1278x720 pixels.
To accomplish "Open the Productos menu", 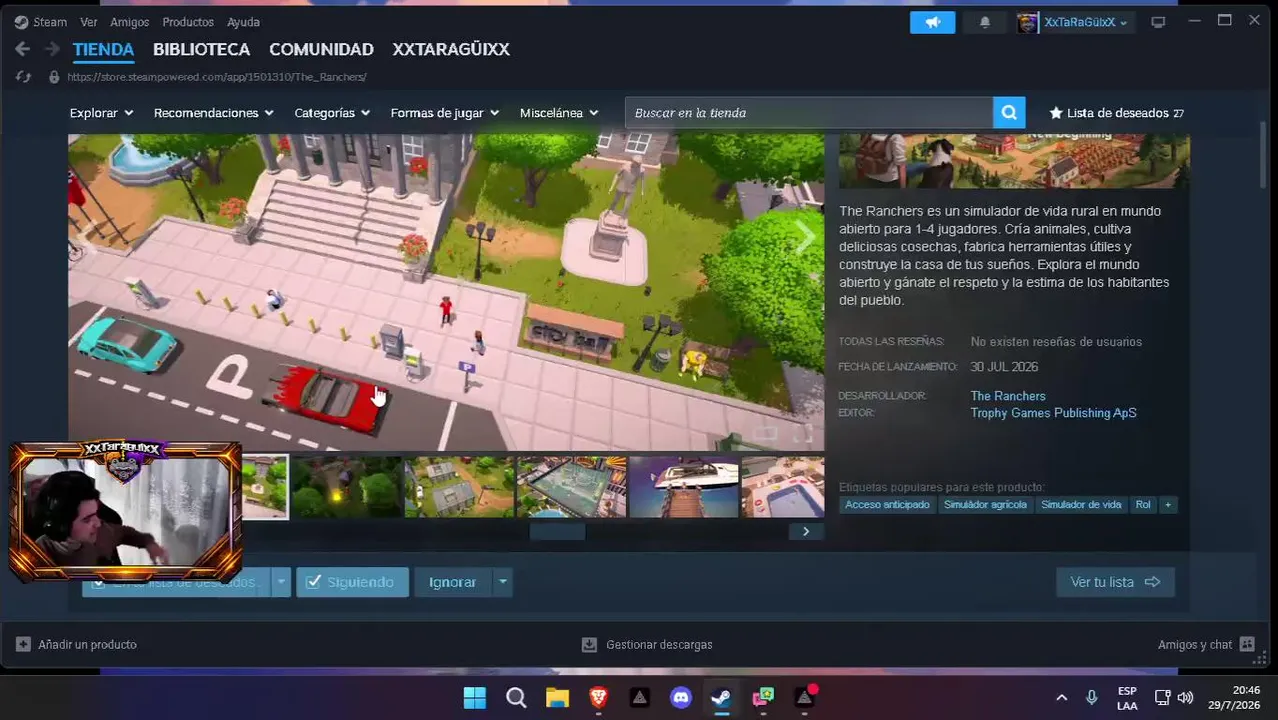I will [x=188, y=22].
